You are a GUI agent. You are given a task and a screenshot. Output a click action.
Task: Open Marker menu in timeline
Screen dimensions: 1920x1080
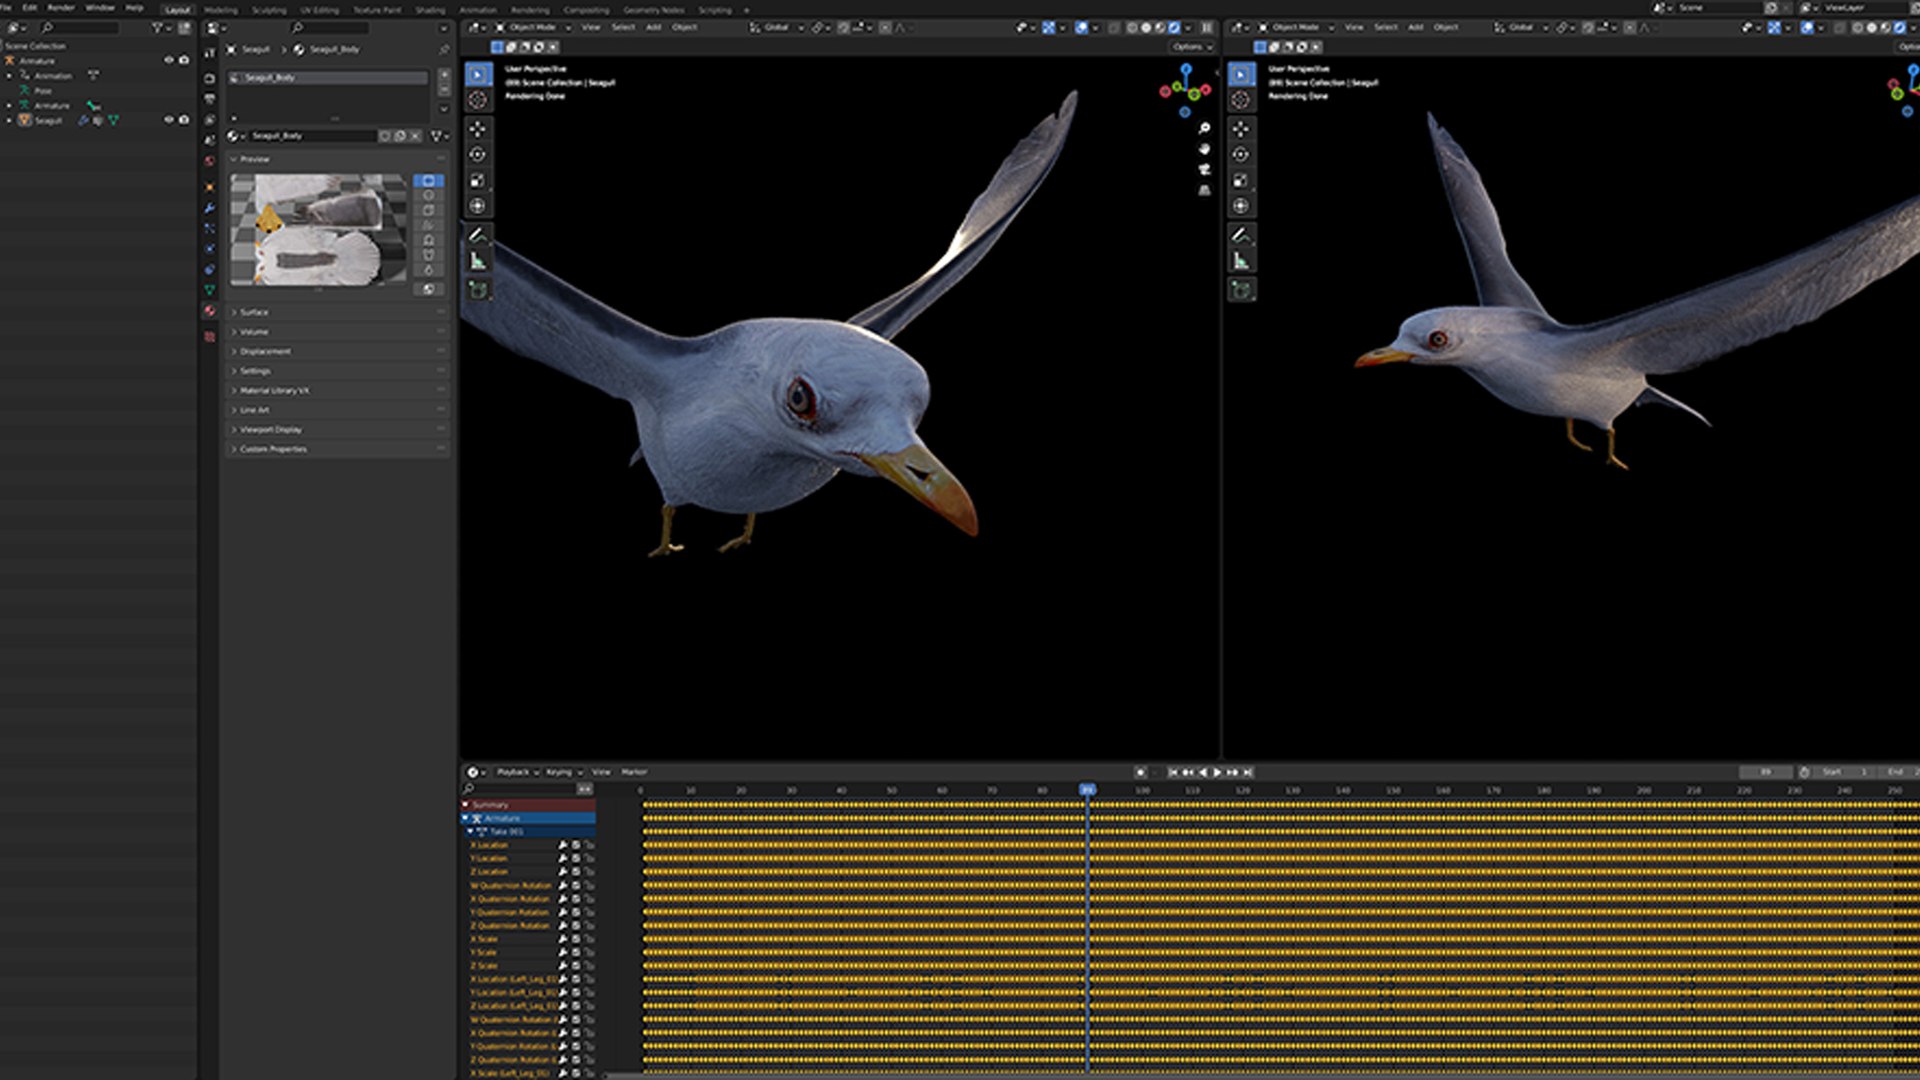[634, 772]
